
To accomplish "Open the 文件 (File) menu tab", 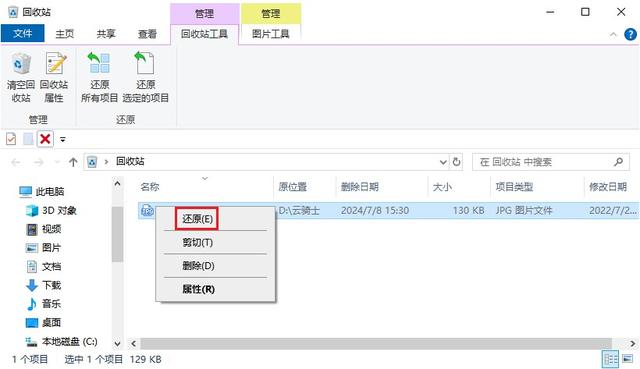I will [22, 33].
